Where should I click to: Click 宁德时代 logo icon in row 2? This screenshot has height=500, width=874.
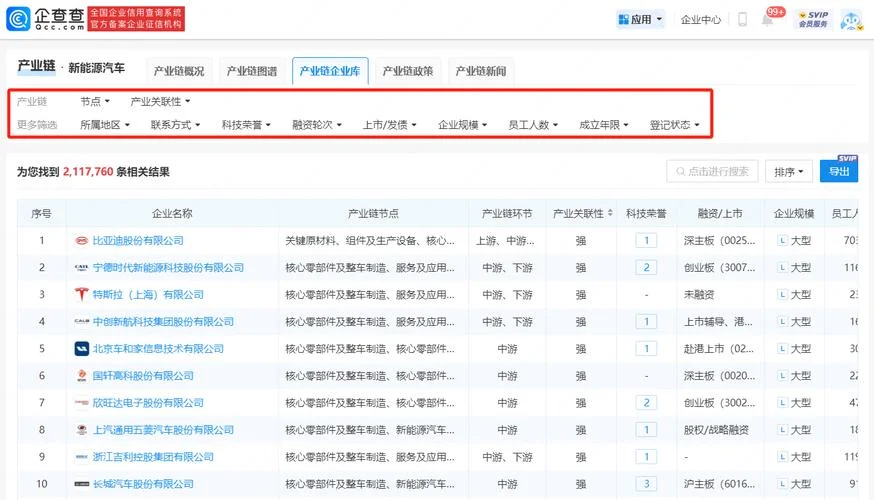pyautogui.click(x=82, y=268)
